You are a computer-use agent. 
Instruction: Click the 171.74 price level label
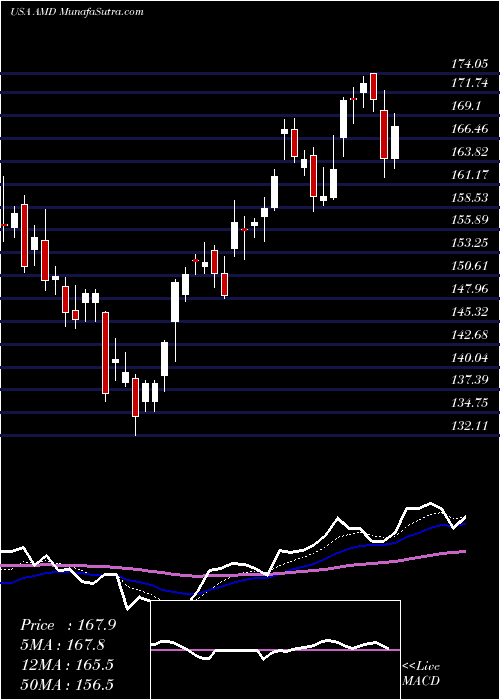[470, 83]
